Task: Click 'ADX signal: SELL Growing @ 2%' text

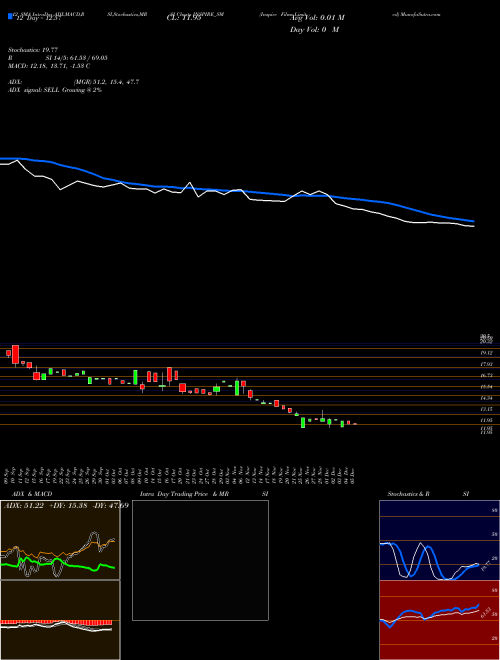Action: tap(55, 90)
